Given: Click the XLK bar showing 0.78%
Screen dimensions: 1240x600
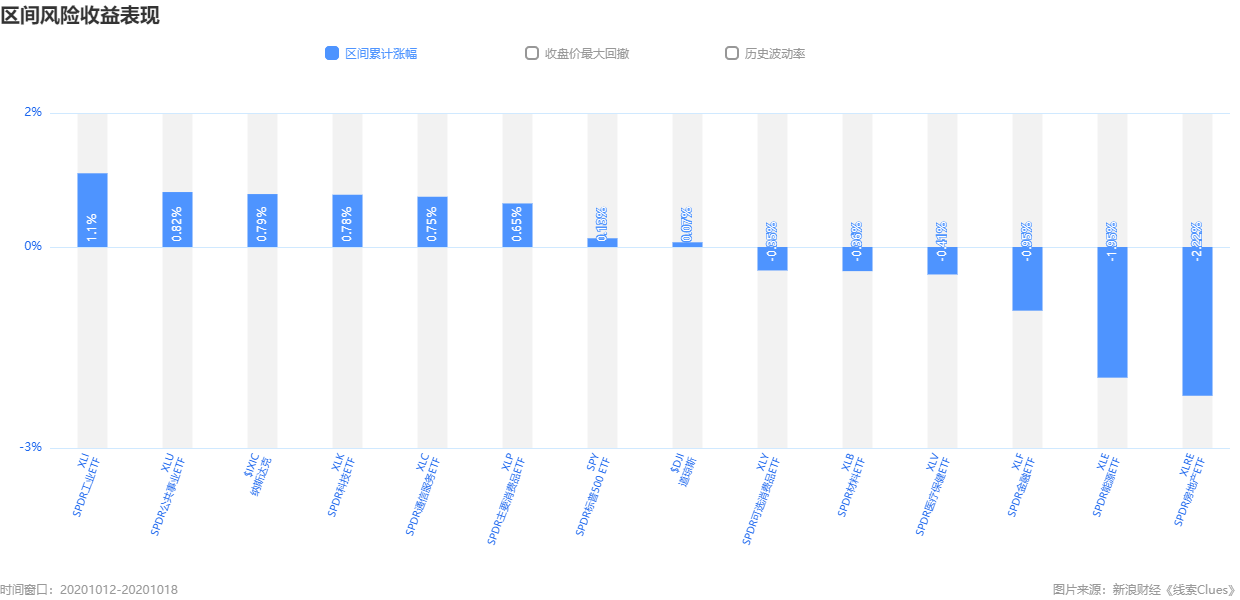Looking at the screenshot, I should tap(347, 221).
